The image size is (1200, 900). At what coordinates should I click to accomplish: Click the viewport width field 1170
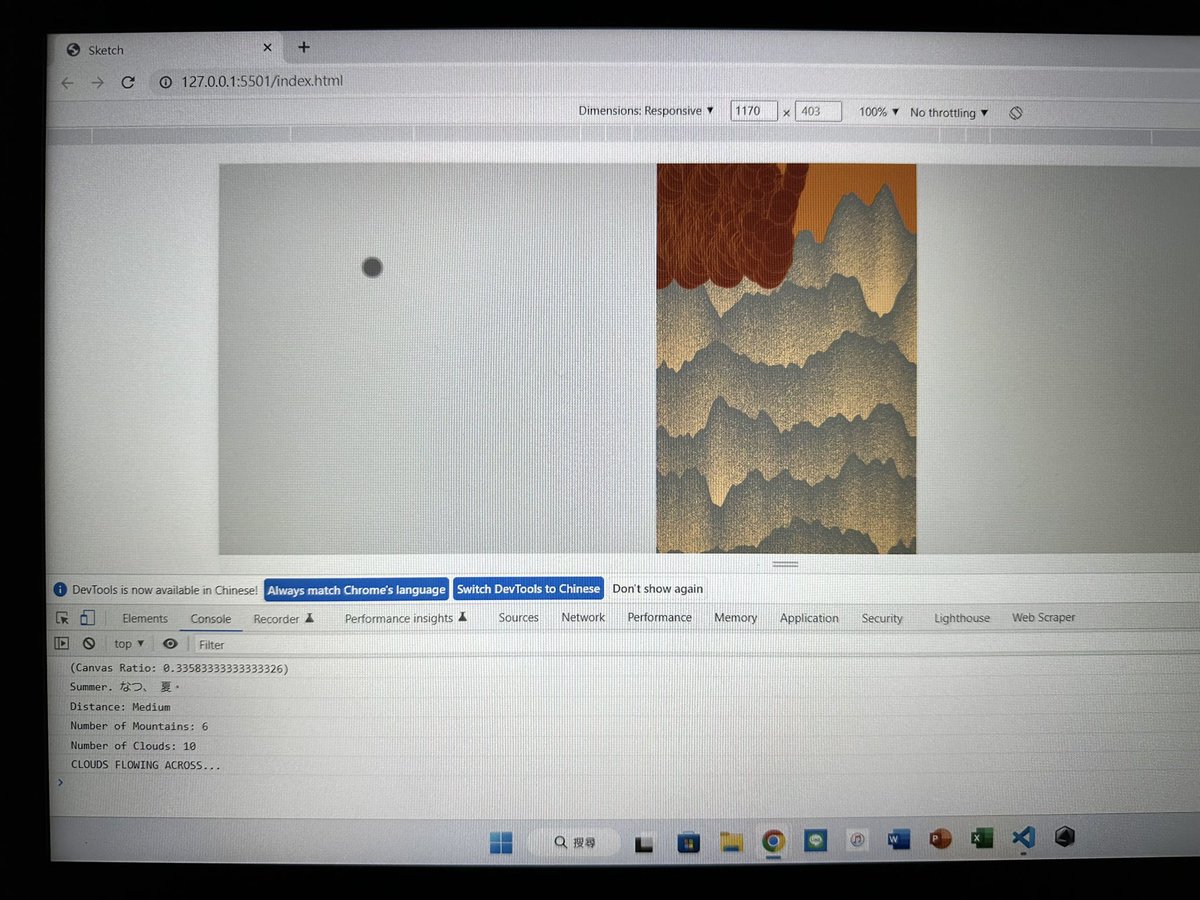point(754,111)
